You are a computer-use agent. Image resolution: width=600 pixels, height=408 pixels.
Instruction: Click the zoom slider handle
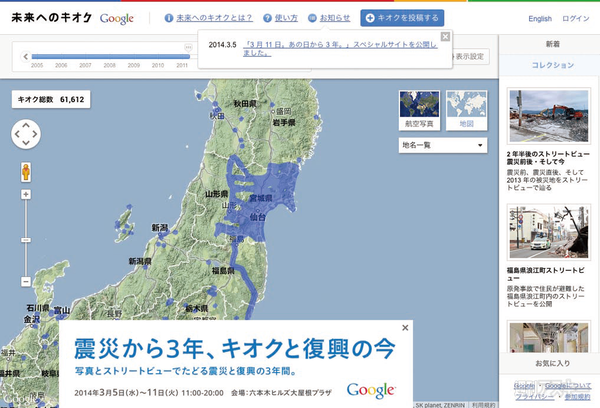tap(26, 240)
